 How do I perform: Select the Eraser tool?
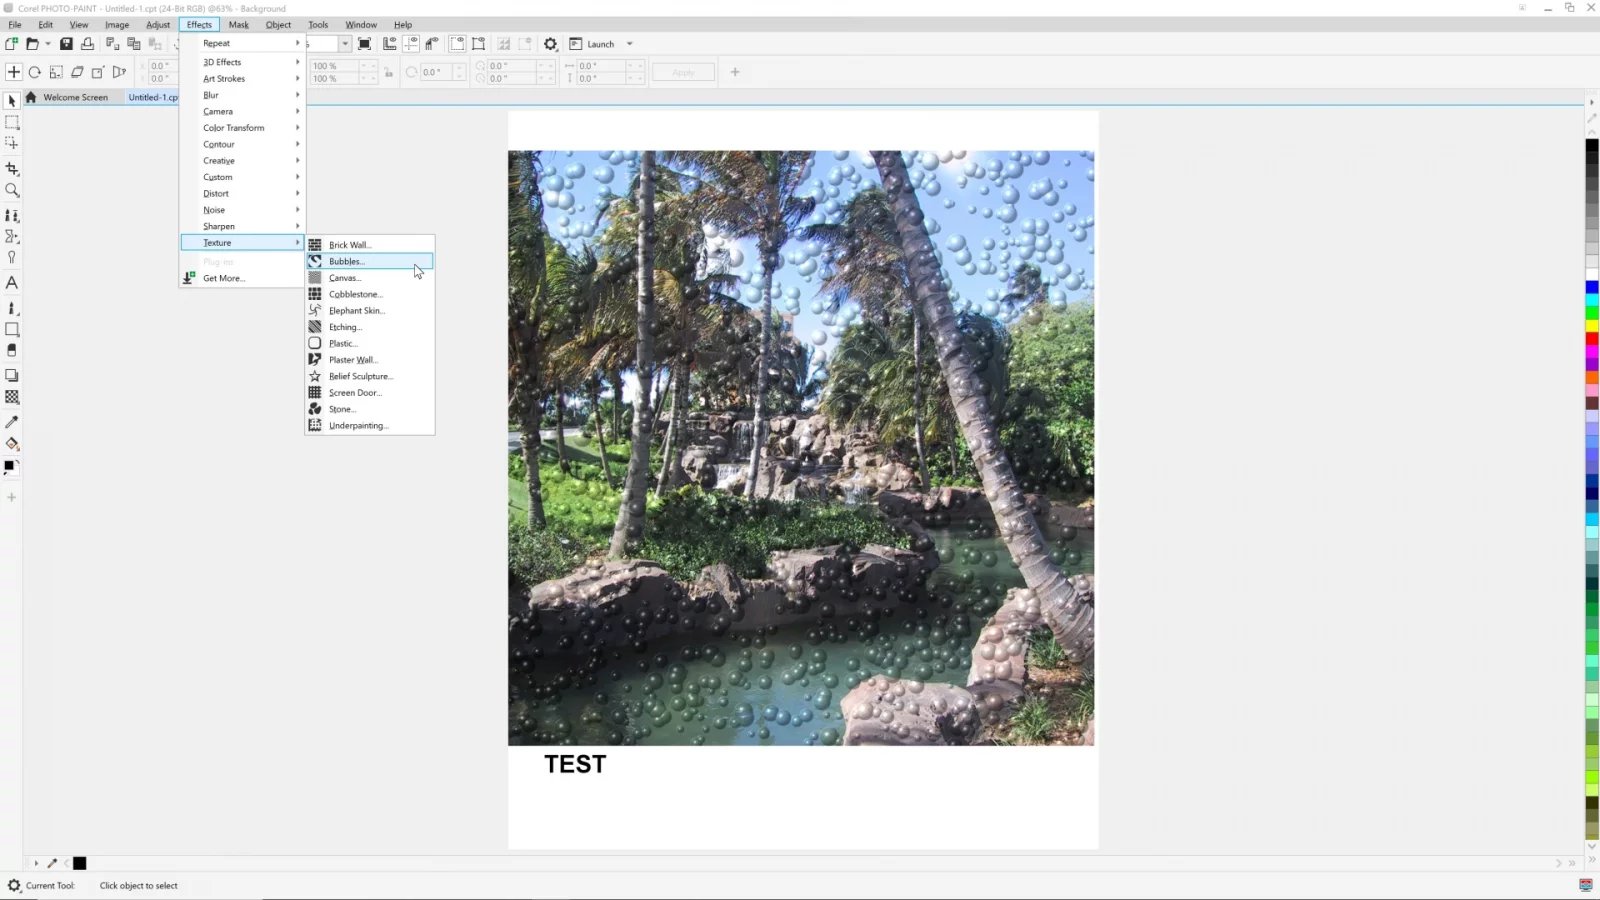coord(13,350)
